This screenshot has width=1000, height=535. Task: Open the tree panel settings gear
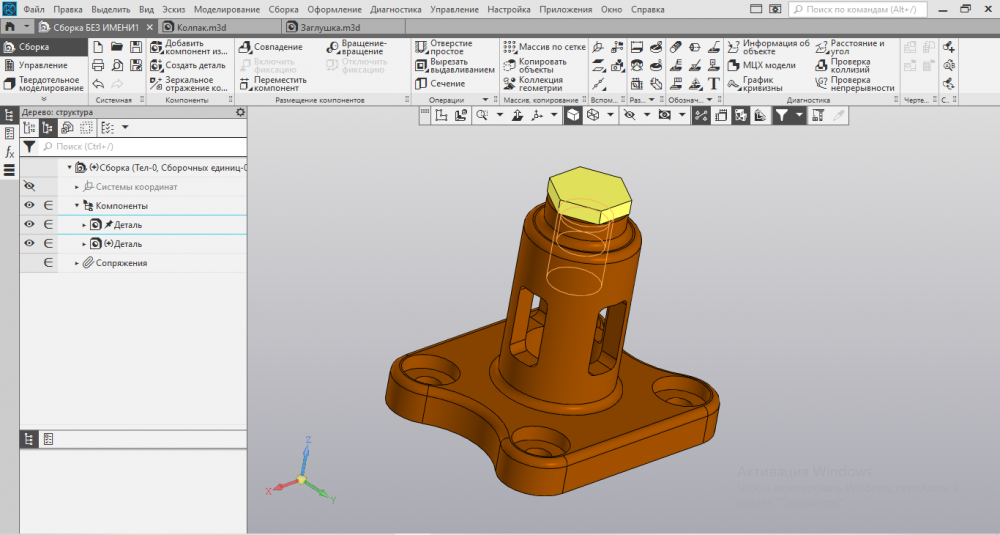tap(240, 112)
